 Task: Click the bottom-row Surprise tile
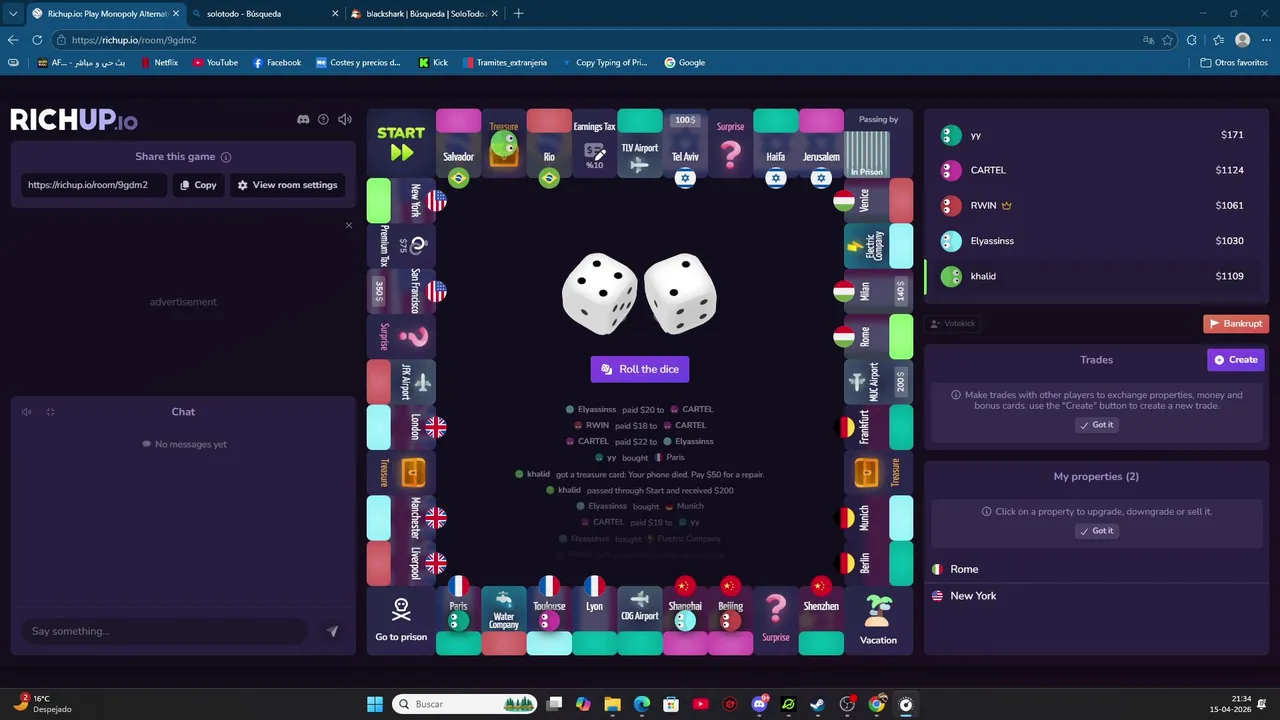pyautogui.click(x=775, y=620)
